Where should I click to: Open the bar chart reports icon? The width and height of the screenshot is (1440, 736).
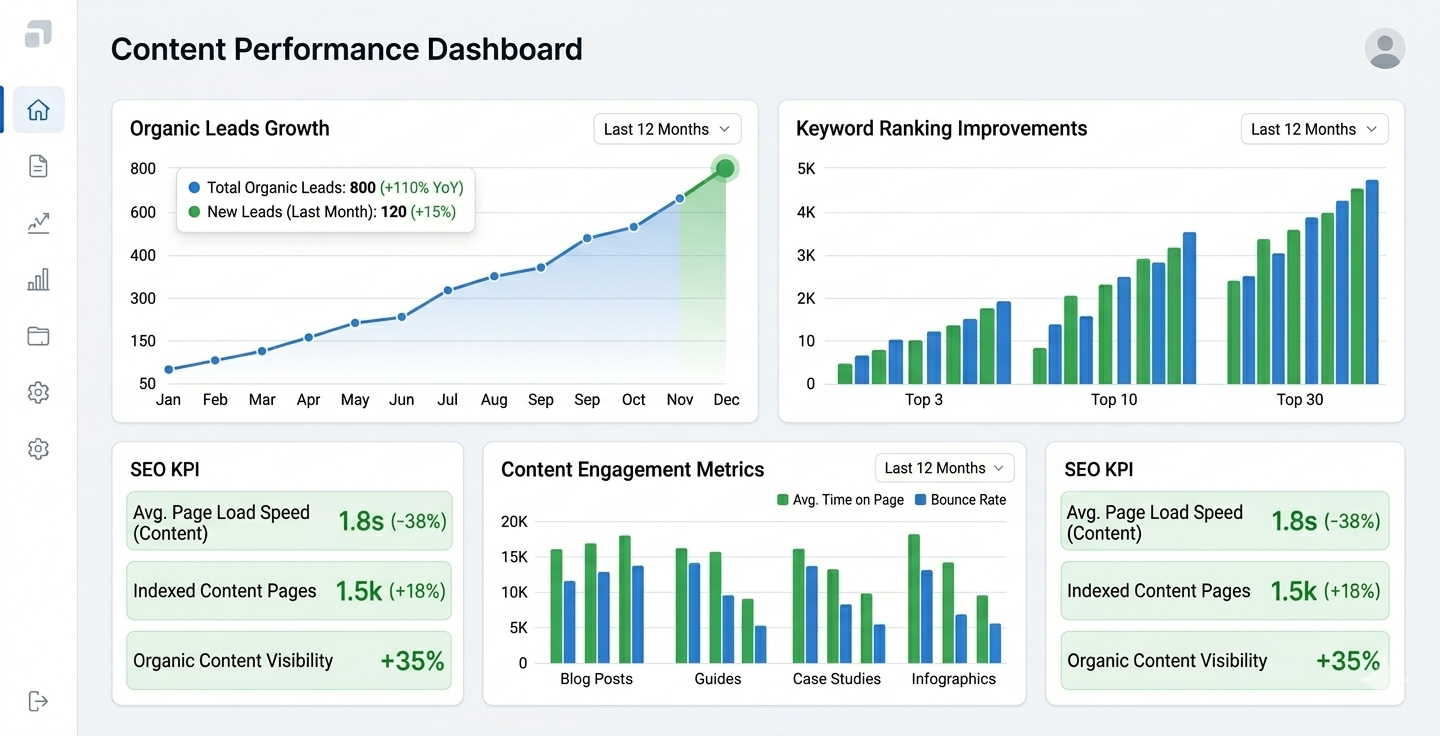38,280
